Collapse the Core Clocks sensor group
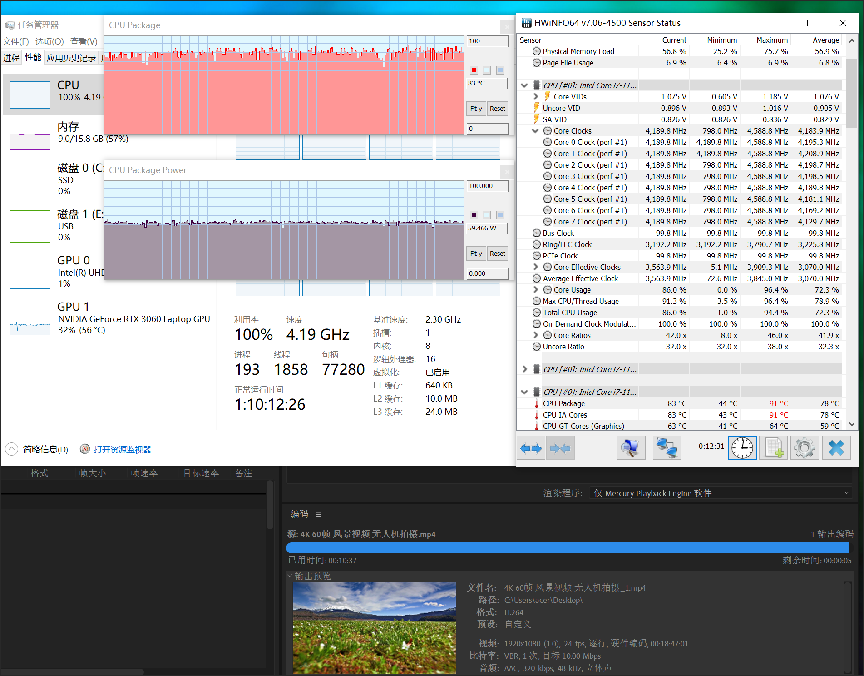 536,130
